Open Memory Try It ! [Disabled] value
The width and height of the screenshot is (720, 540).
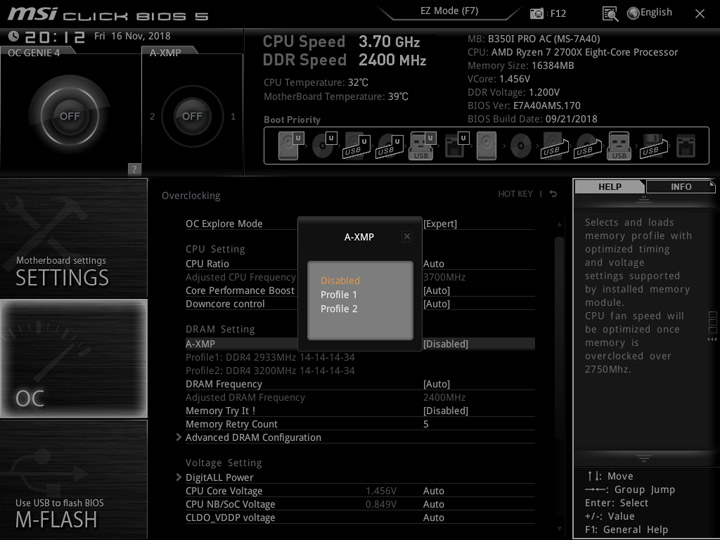click(x=445, y=411)
